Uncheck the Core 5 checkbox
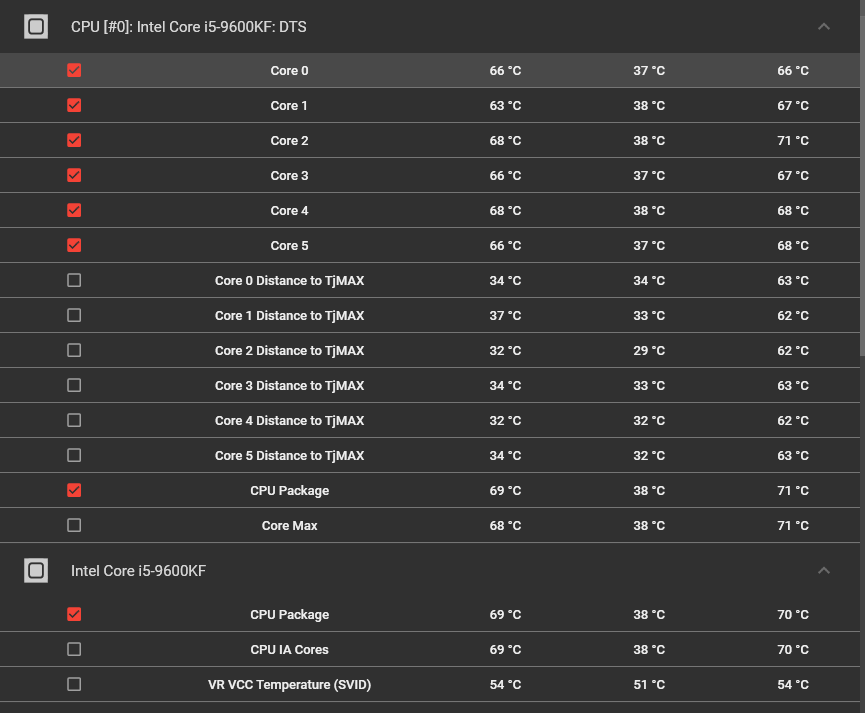This screenshot has height=713, width=865. tap(74, 246)
